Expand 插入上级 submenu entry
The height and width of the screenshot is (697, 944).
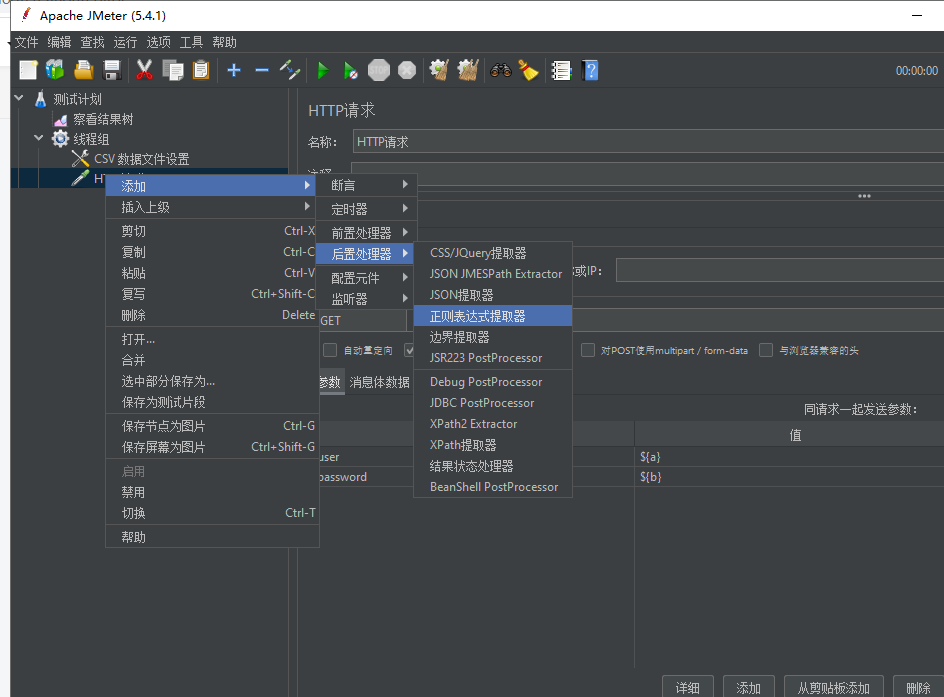tap(212, 207)
